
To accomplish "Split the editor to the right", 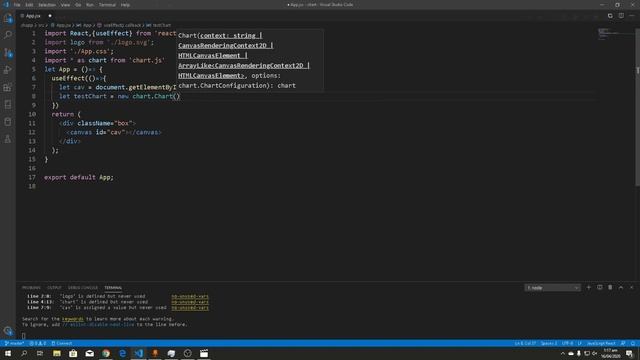I will [621, 16].
